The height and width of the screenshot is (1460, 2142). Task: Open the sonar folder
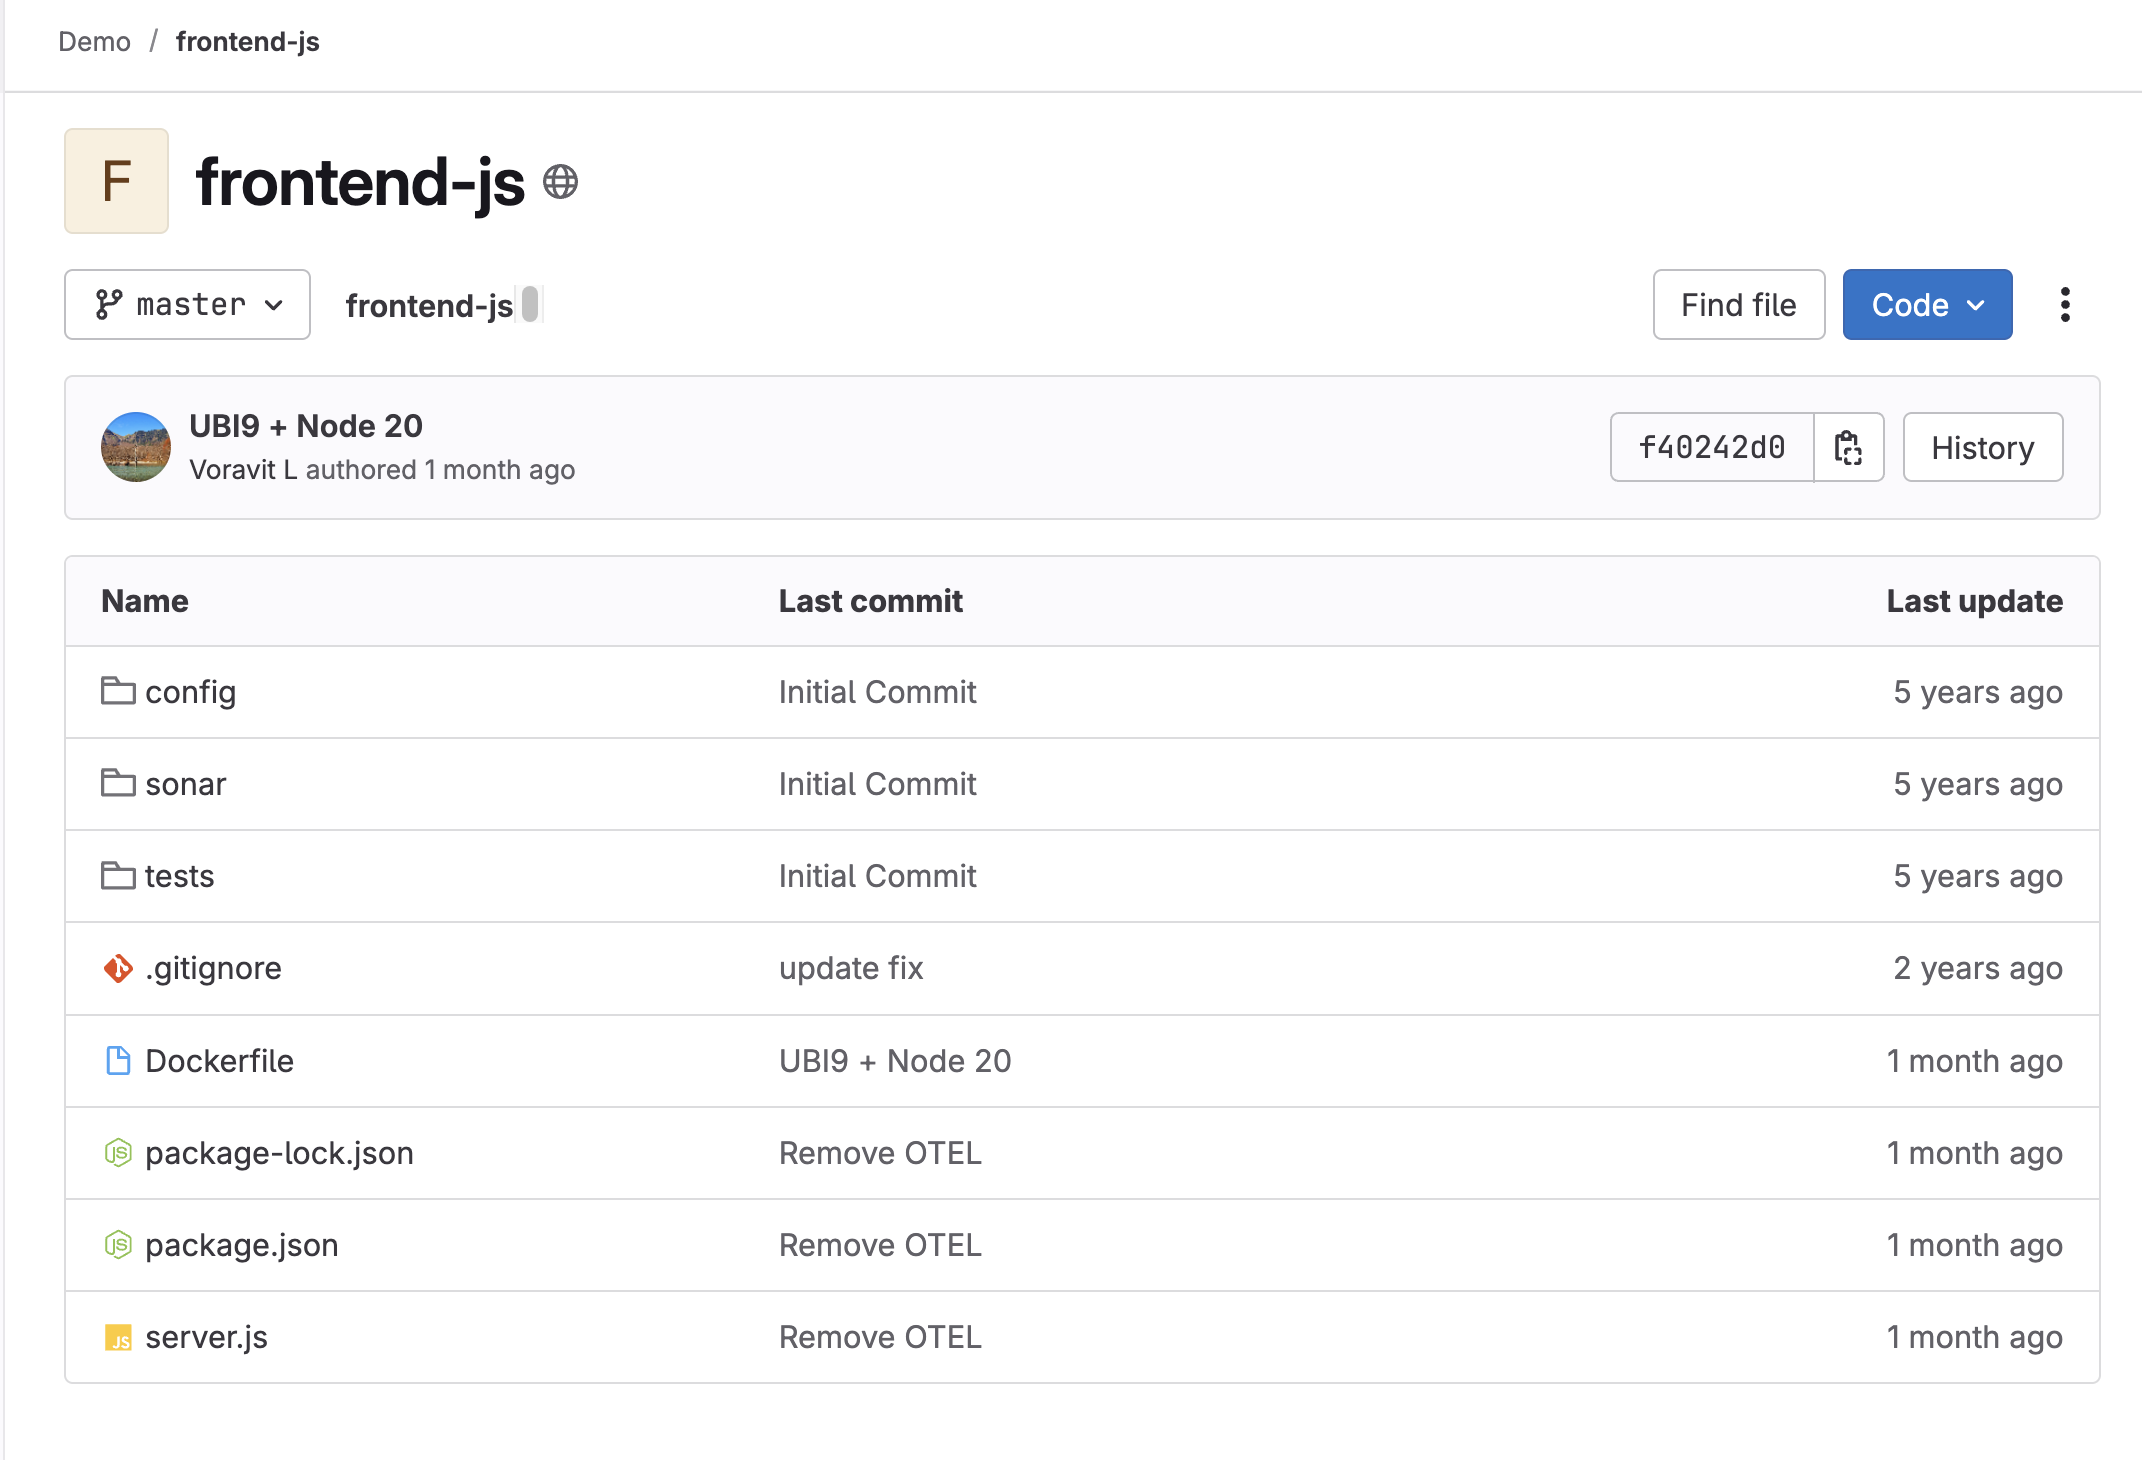(x=186, y=784)
